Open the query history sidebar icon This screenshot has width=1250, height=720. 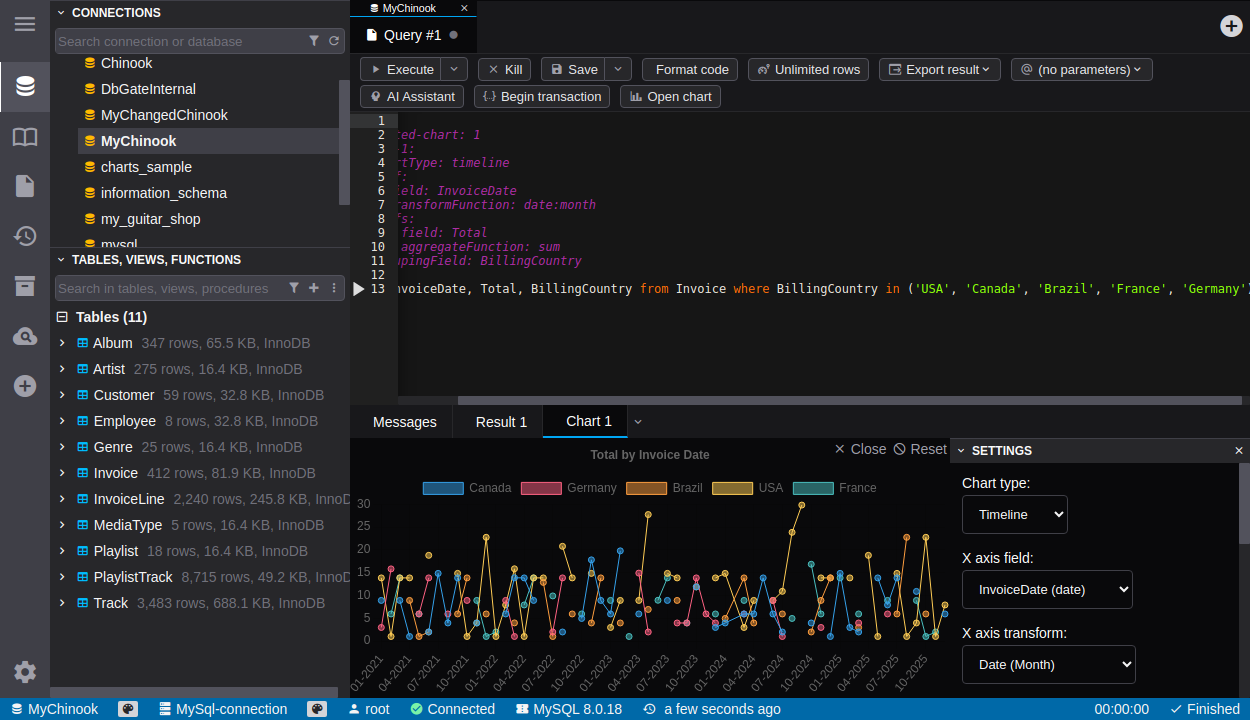click(25, 236)
